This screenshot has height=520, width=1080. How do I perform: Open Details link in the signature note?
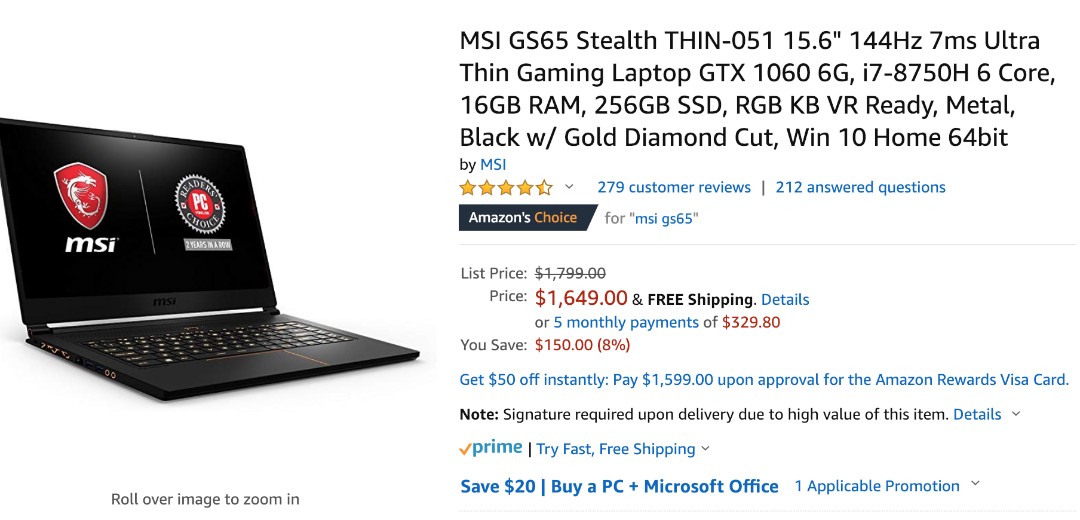[x=977, y=414]
